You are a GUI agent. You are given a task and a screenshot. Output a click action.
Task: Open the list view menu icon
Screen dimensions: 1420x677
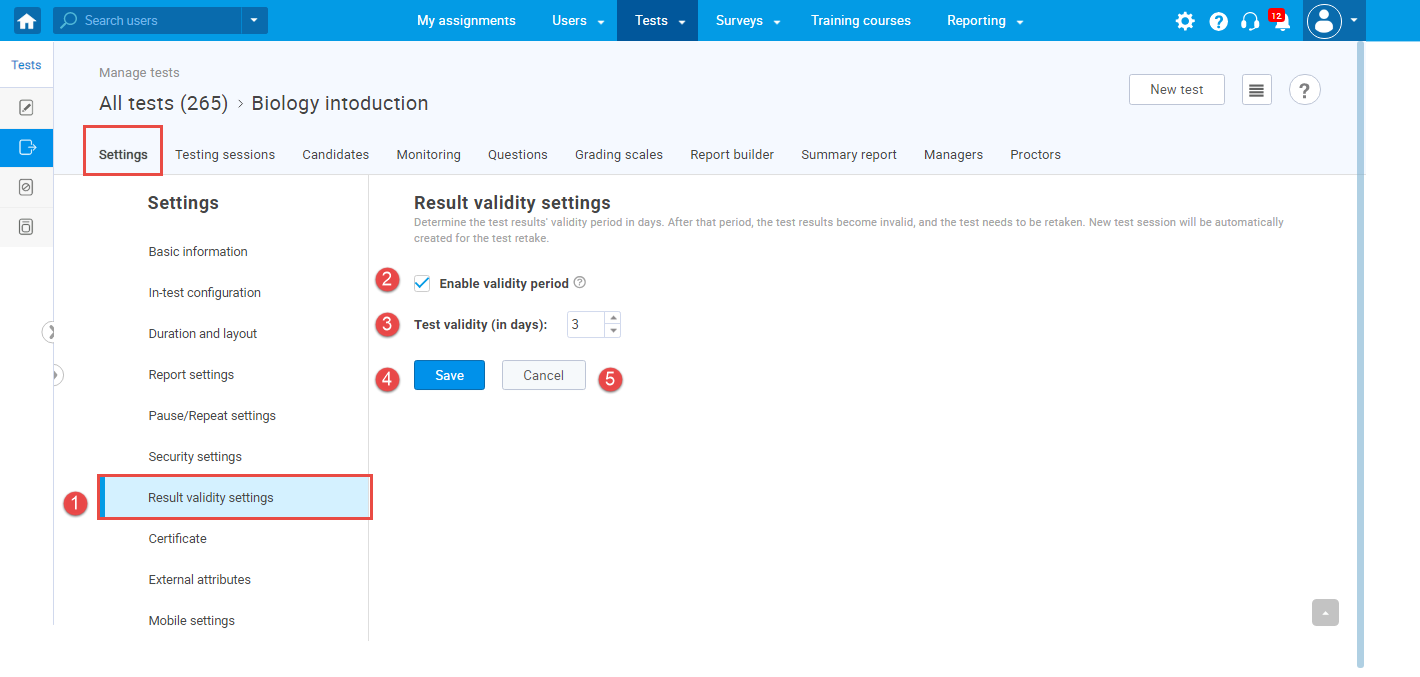tap(1257, 89)
